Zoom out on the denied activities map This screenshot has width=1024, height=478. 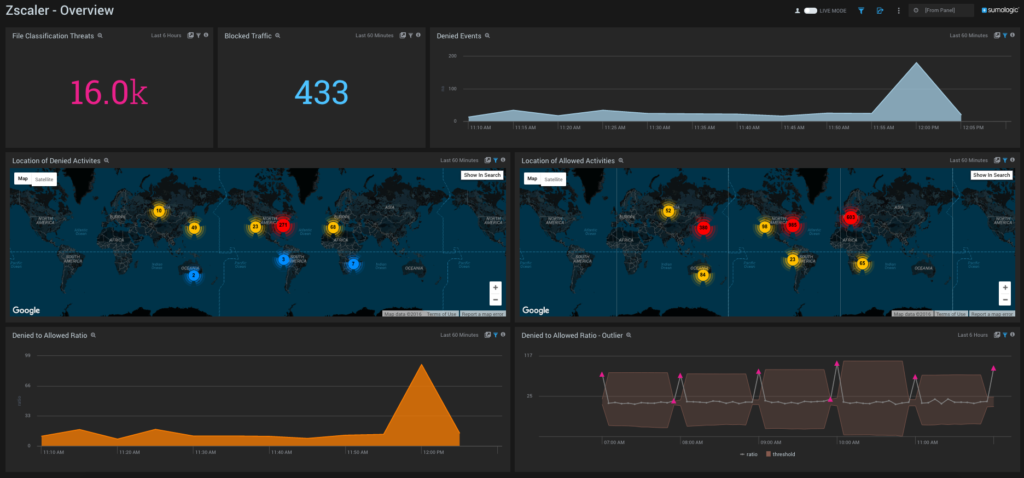pyautogui.click(x=496, y=299)
